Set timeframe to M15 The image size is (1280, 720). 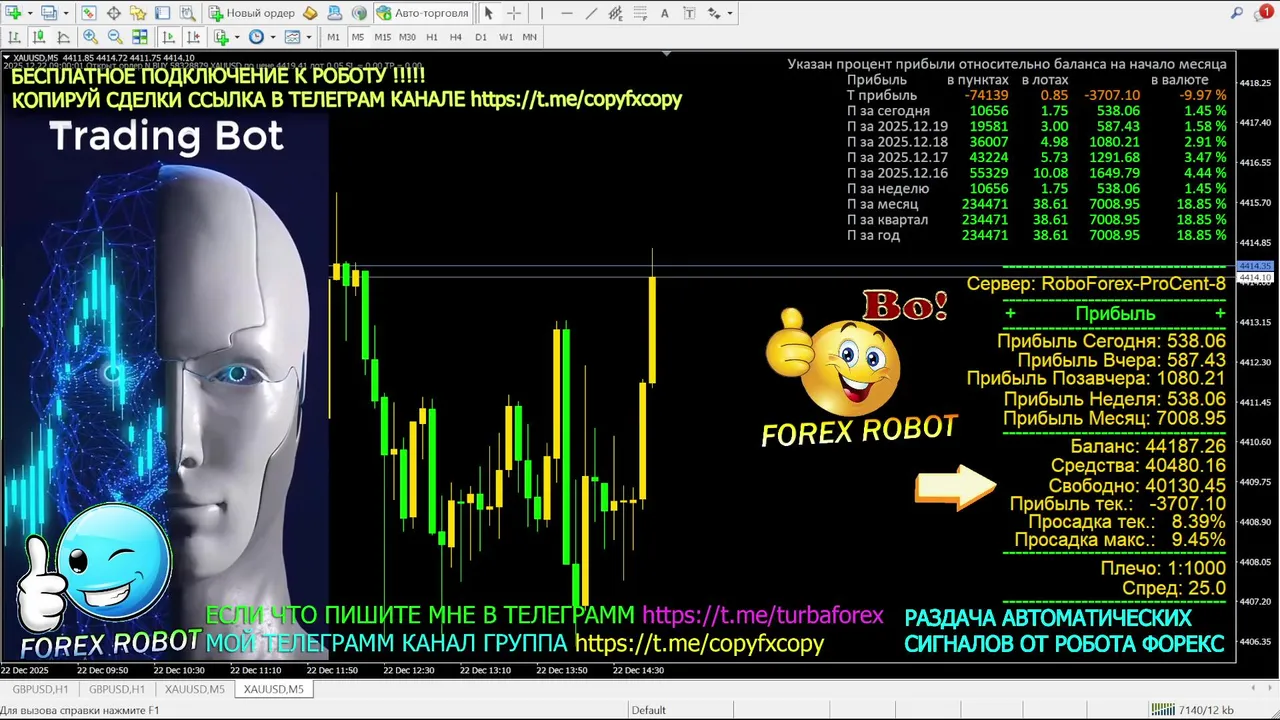[x=382, y=37]
